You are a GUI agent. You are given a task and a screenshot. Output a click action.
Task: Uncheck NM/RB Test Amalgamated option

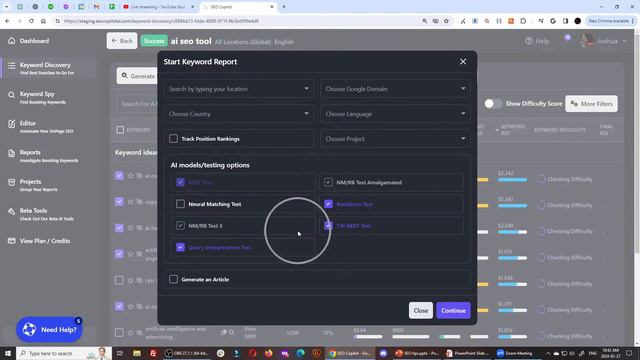(328, 182)
